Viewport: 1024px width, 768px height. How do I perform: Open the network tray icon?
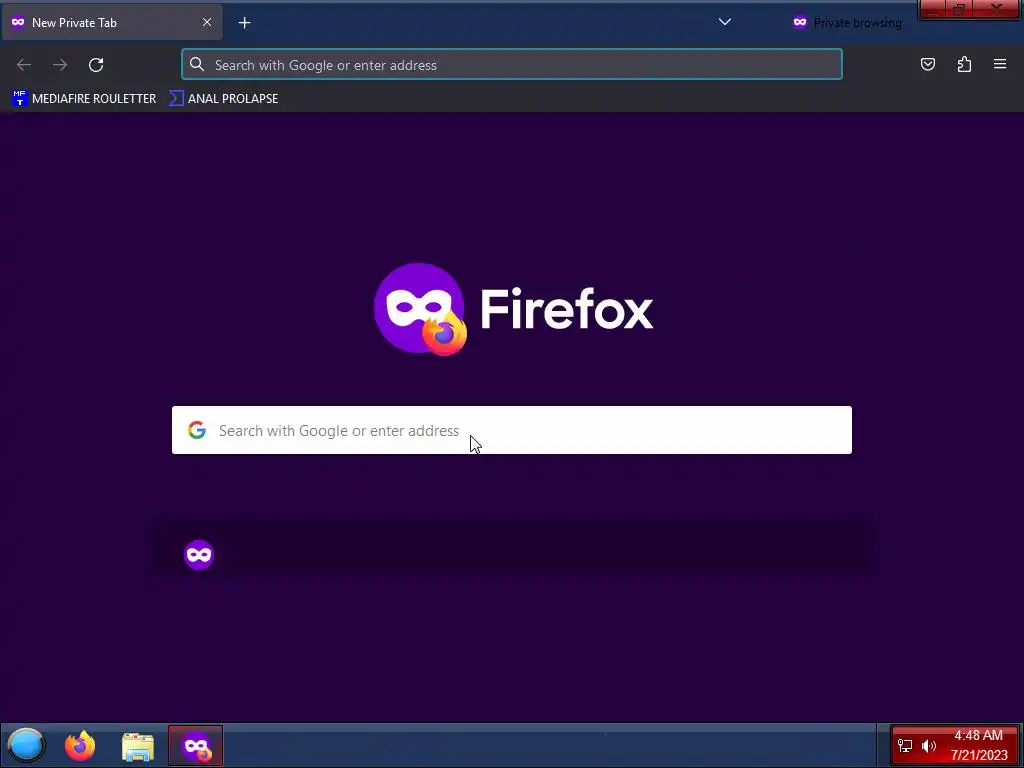(x=905, y=746)
